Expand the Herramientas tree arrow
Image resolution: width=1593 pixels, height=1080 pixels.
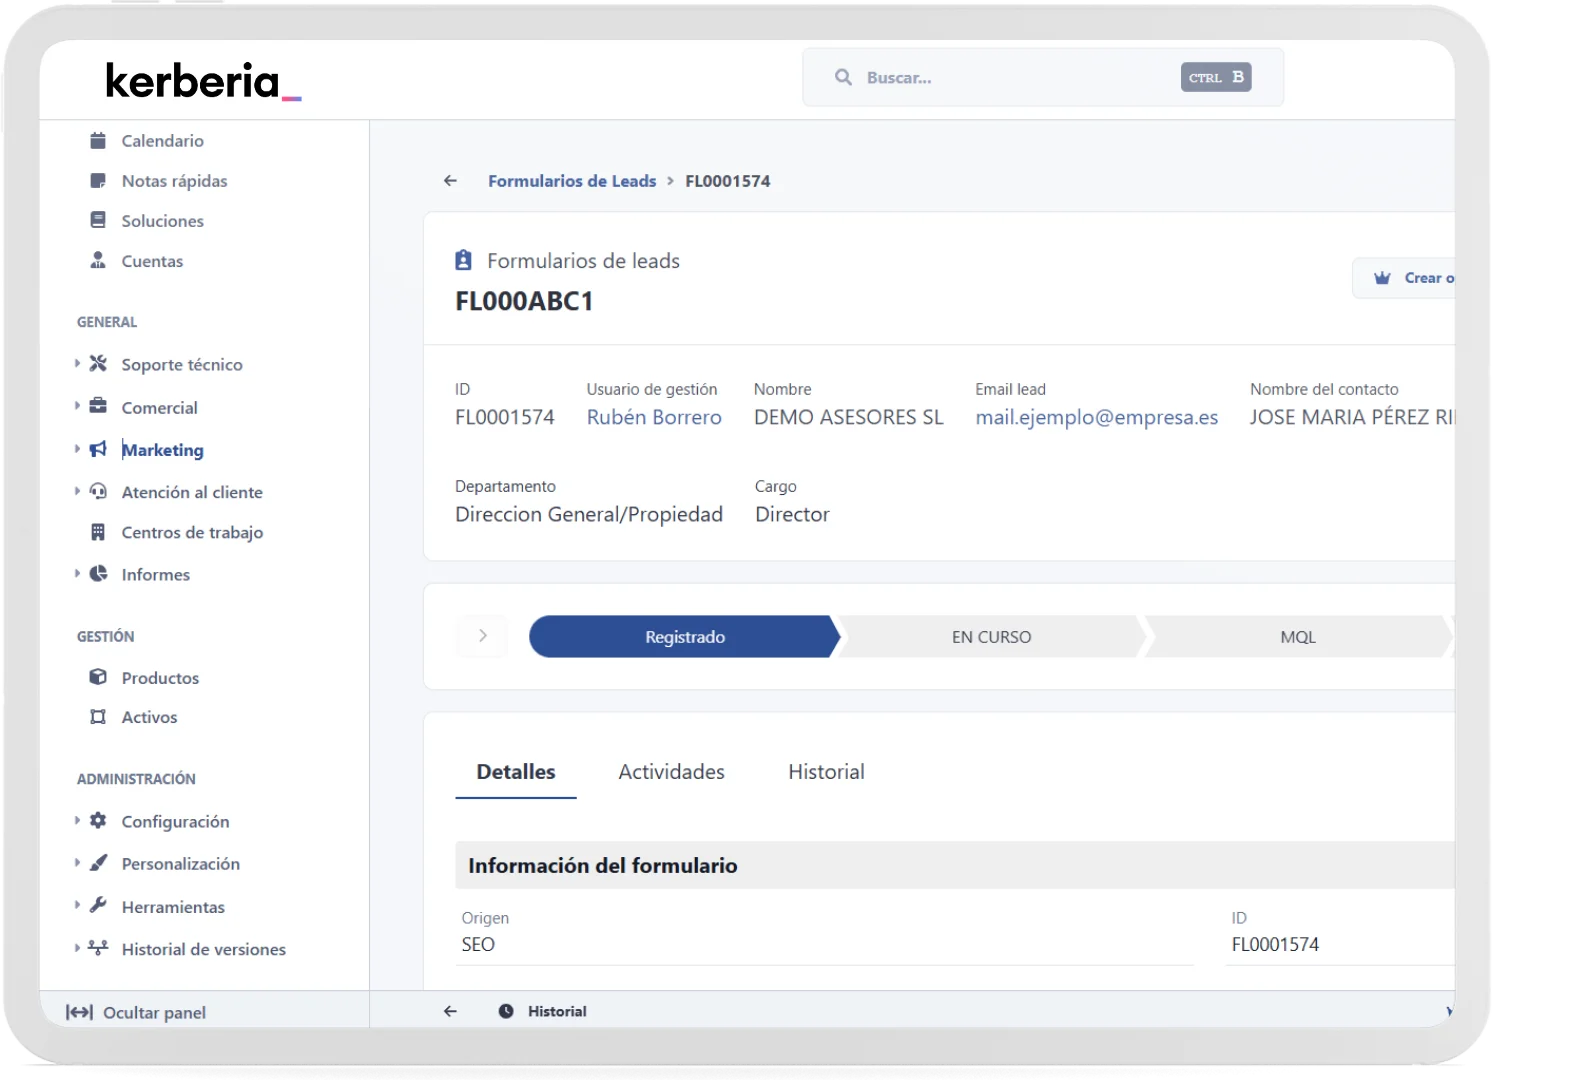pos(77,905)
